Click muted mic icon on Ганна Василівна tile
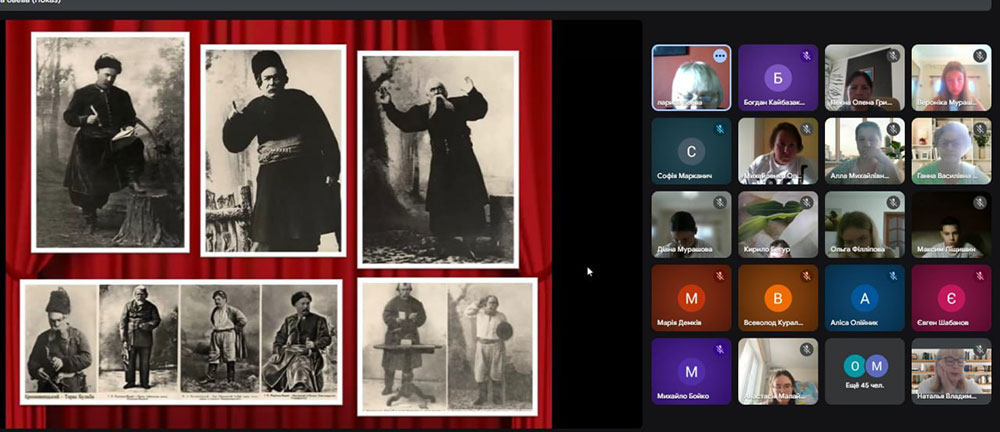1000x432 pixels. pos(980,129)
